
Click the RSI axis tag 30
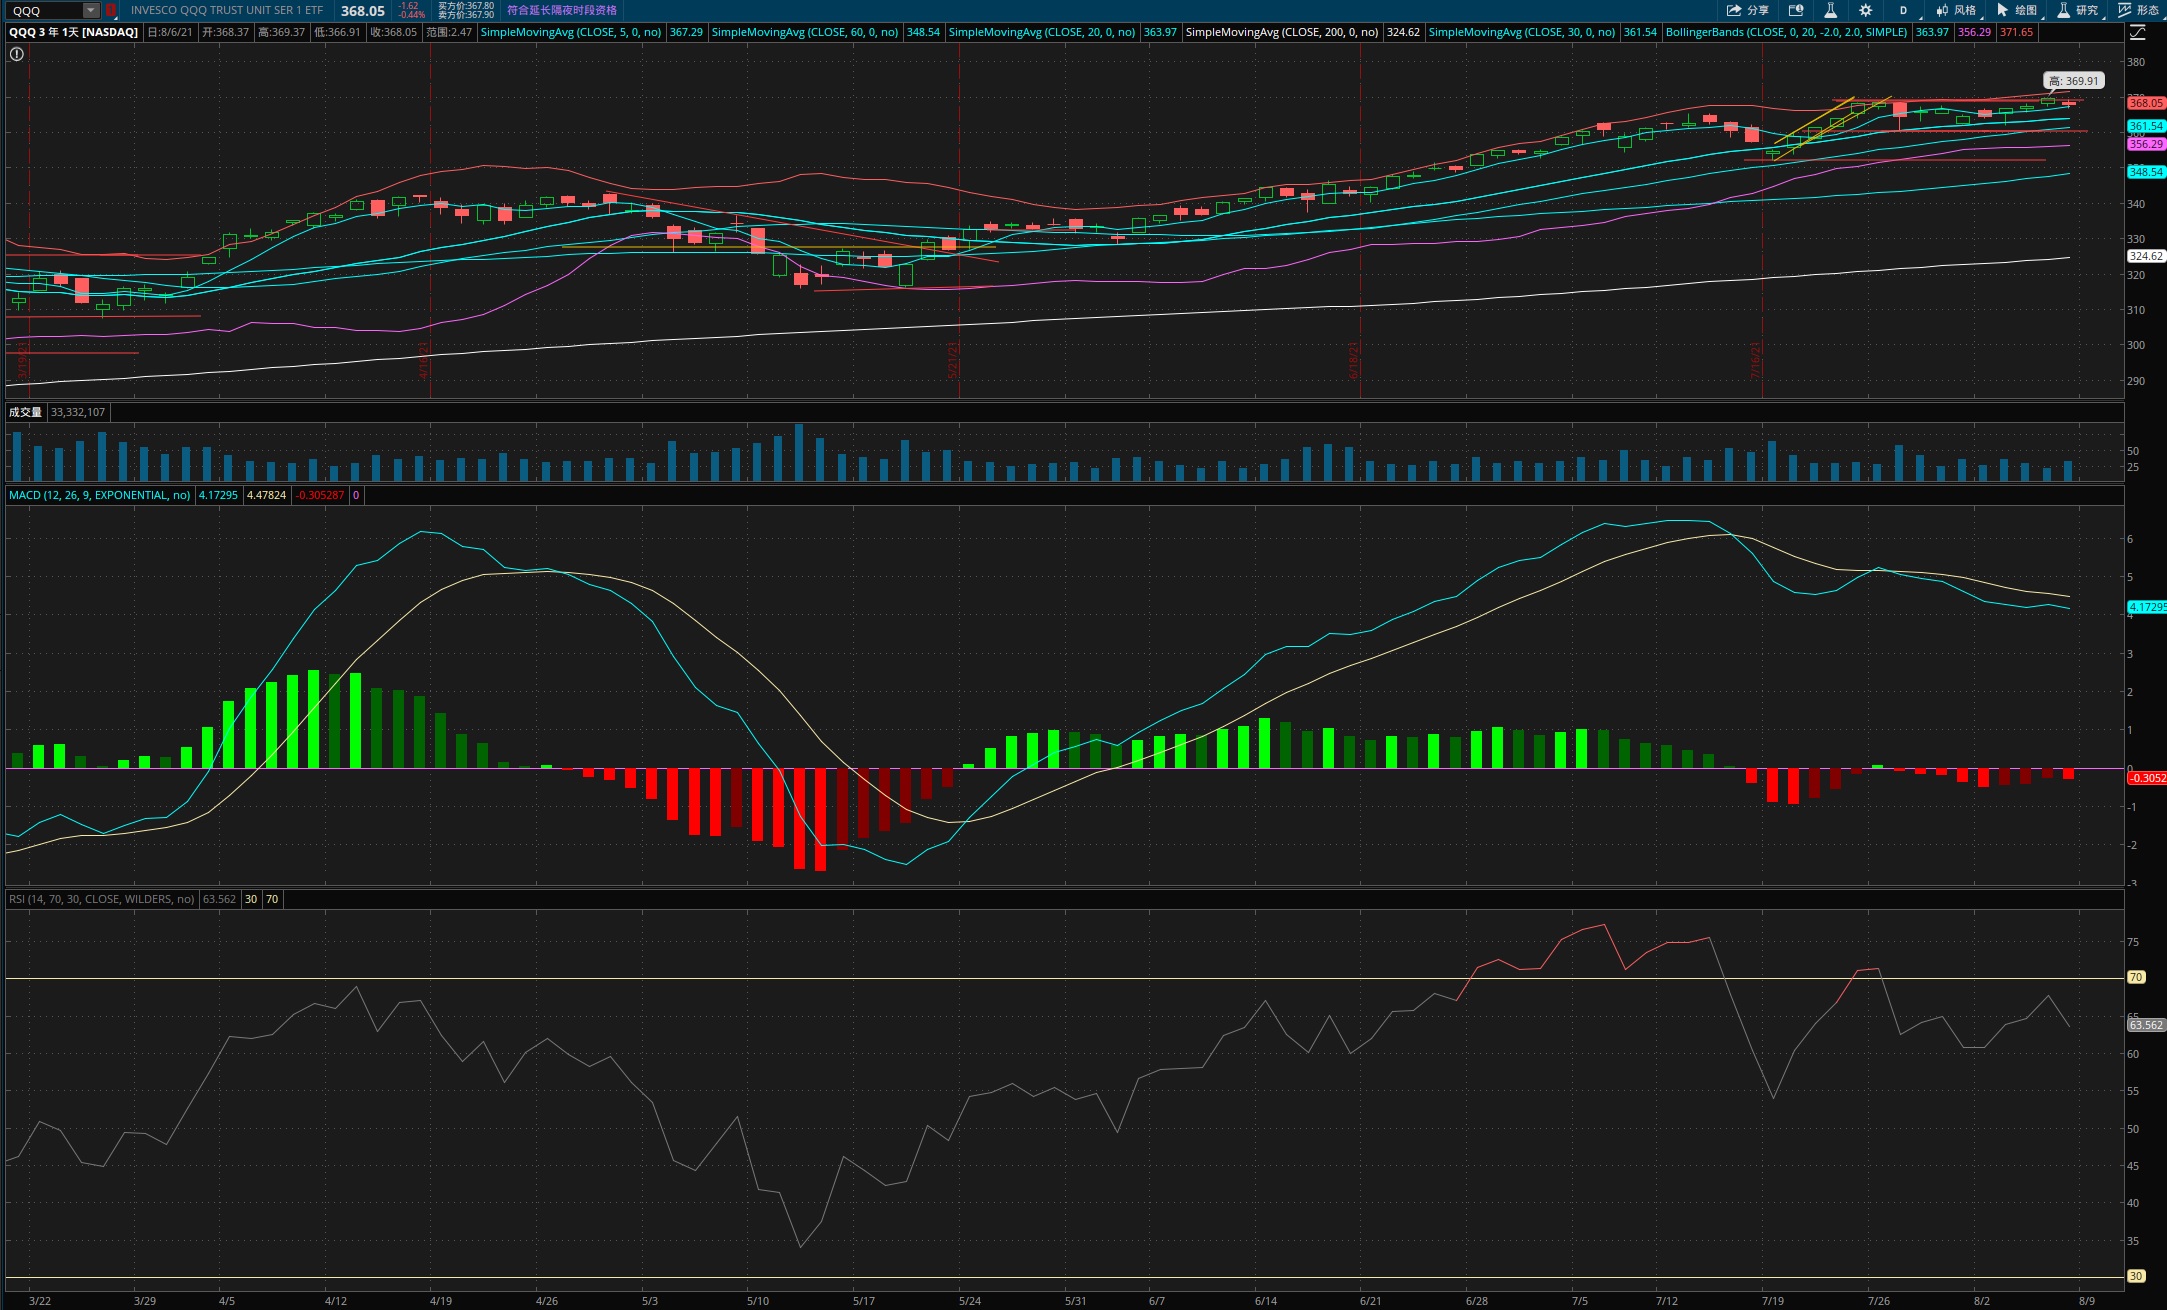(2136, 1276)
